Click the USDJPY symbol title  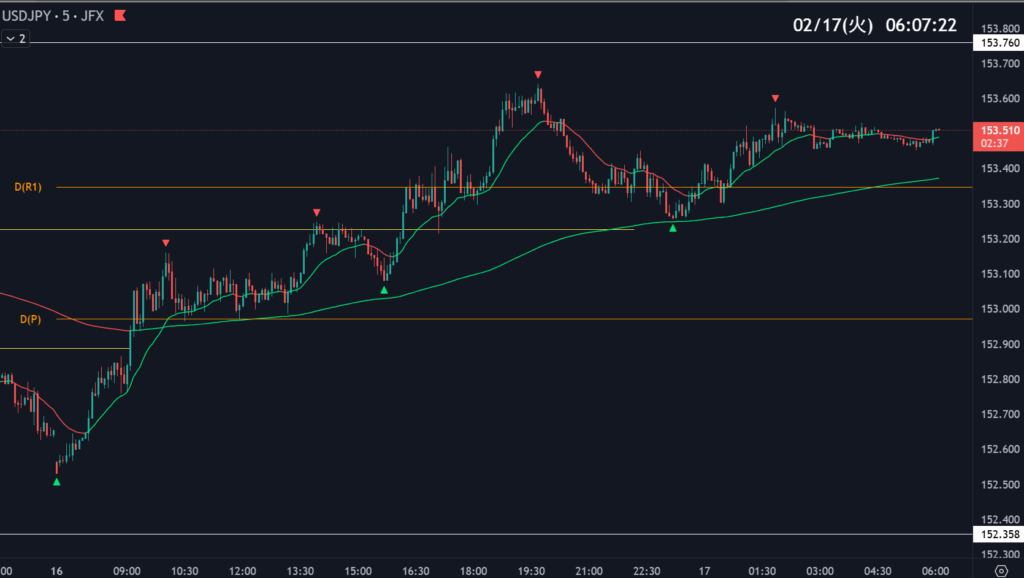pos(25,16)
